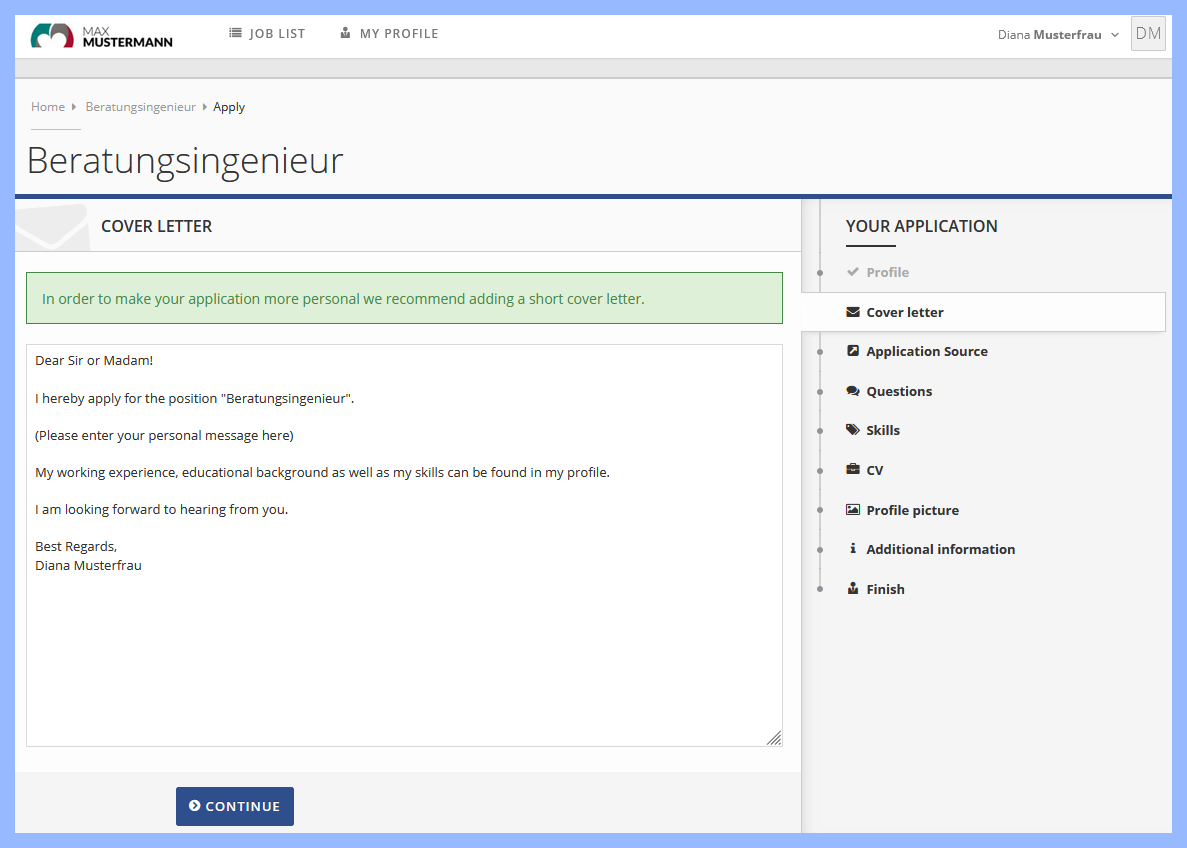Click the DM avatar in the top right
The image size is (1187, 848).
[x=1147, y=33]
